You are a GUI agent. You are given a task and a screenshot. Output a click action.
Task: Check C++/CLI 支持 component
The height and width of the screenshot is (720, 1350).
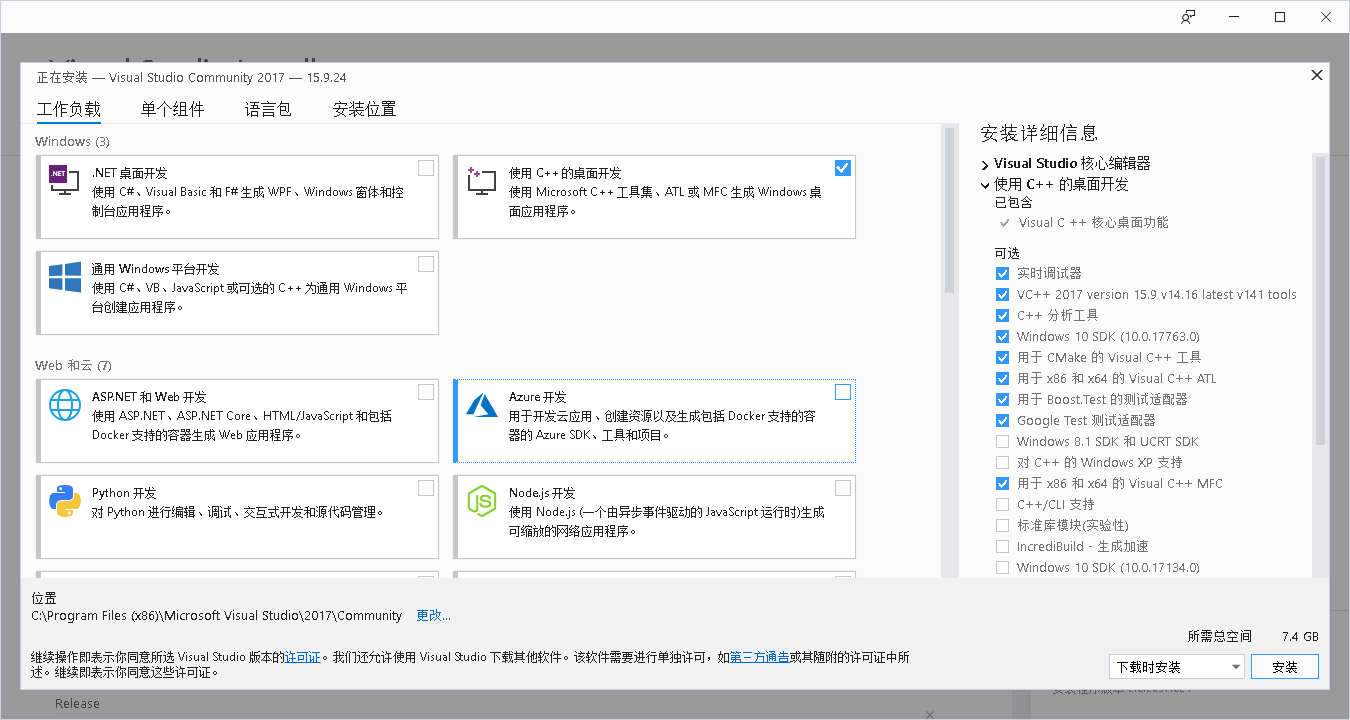[x=1002, y=504]
